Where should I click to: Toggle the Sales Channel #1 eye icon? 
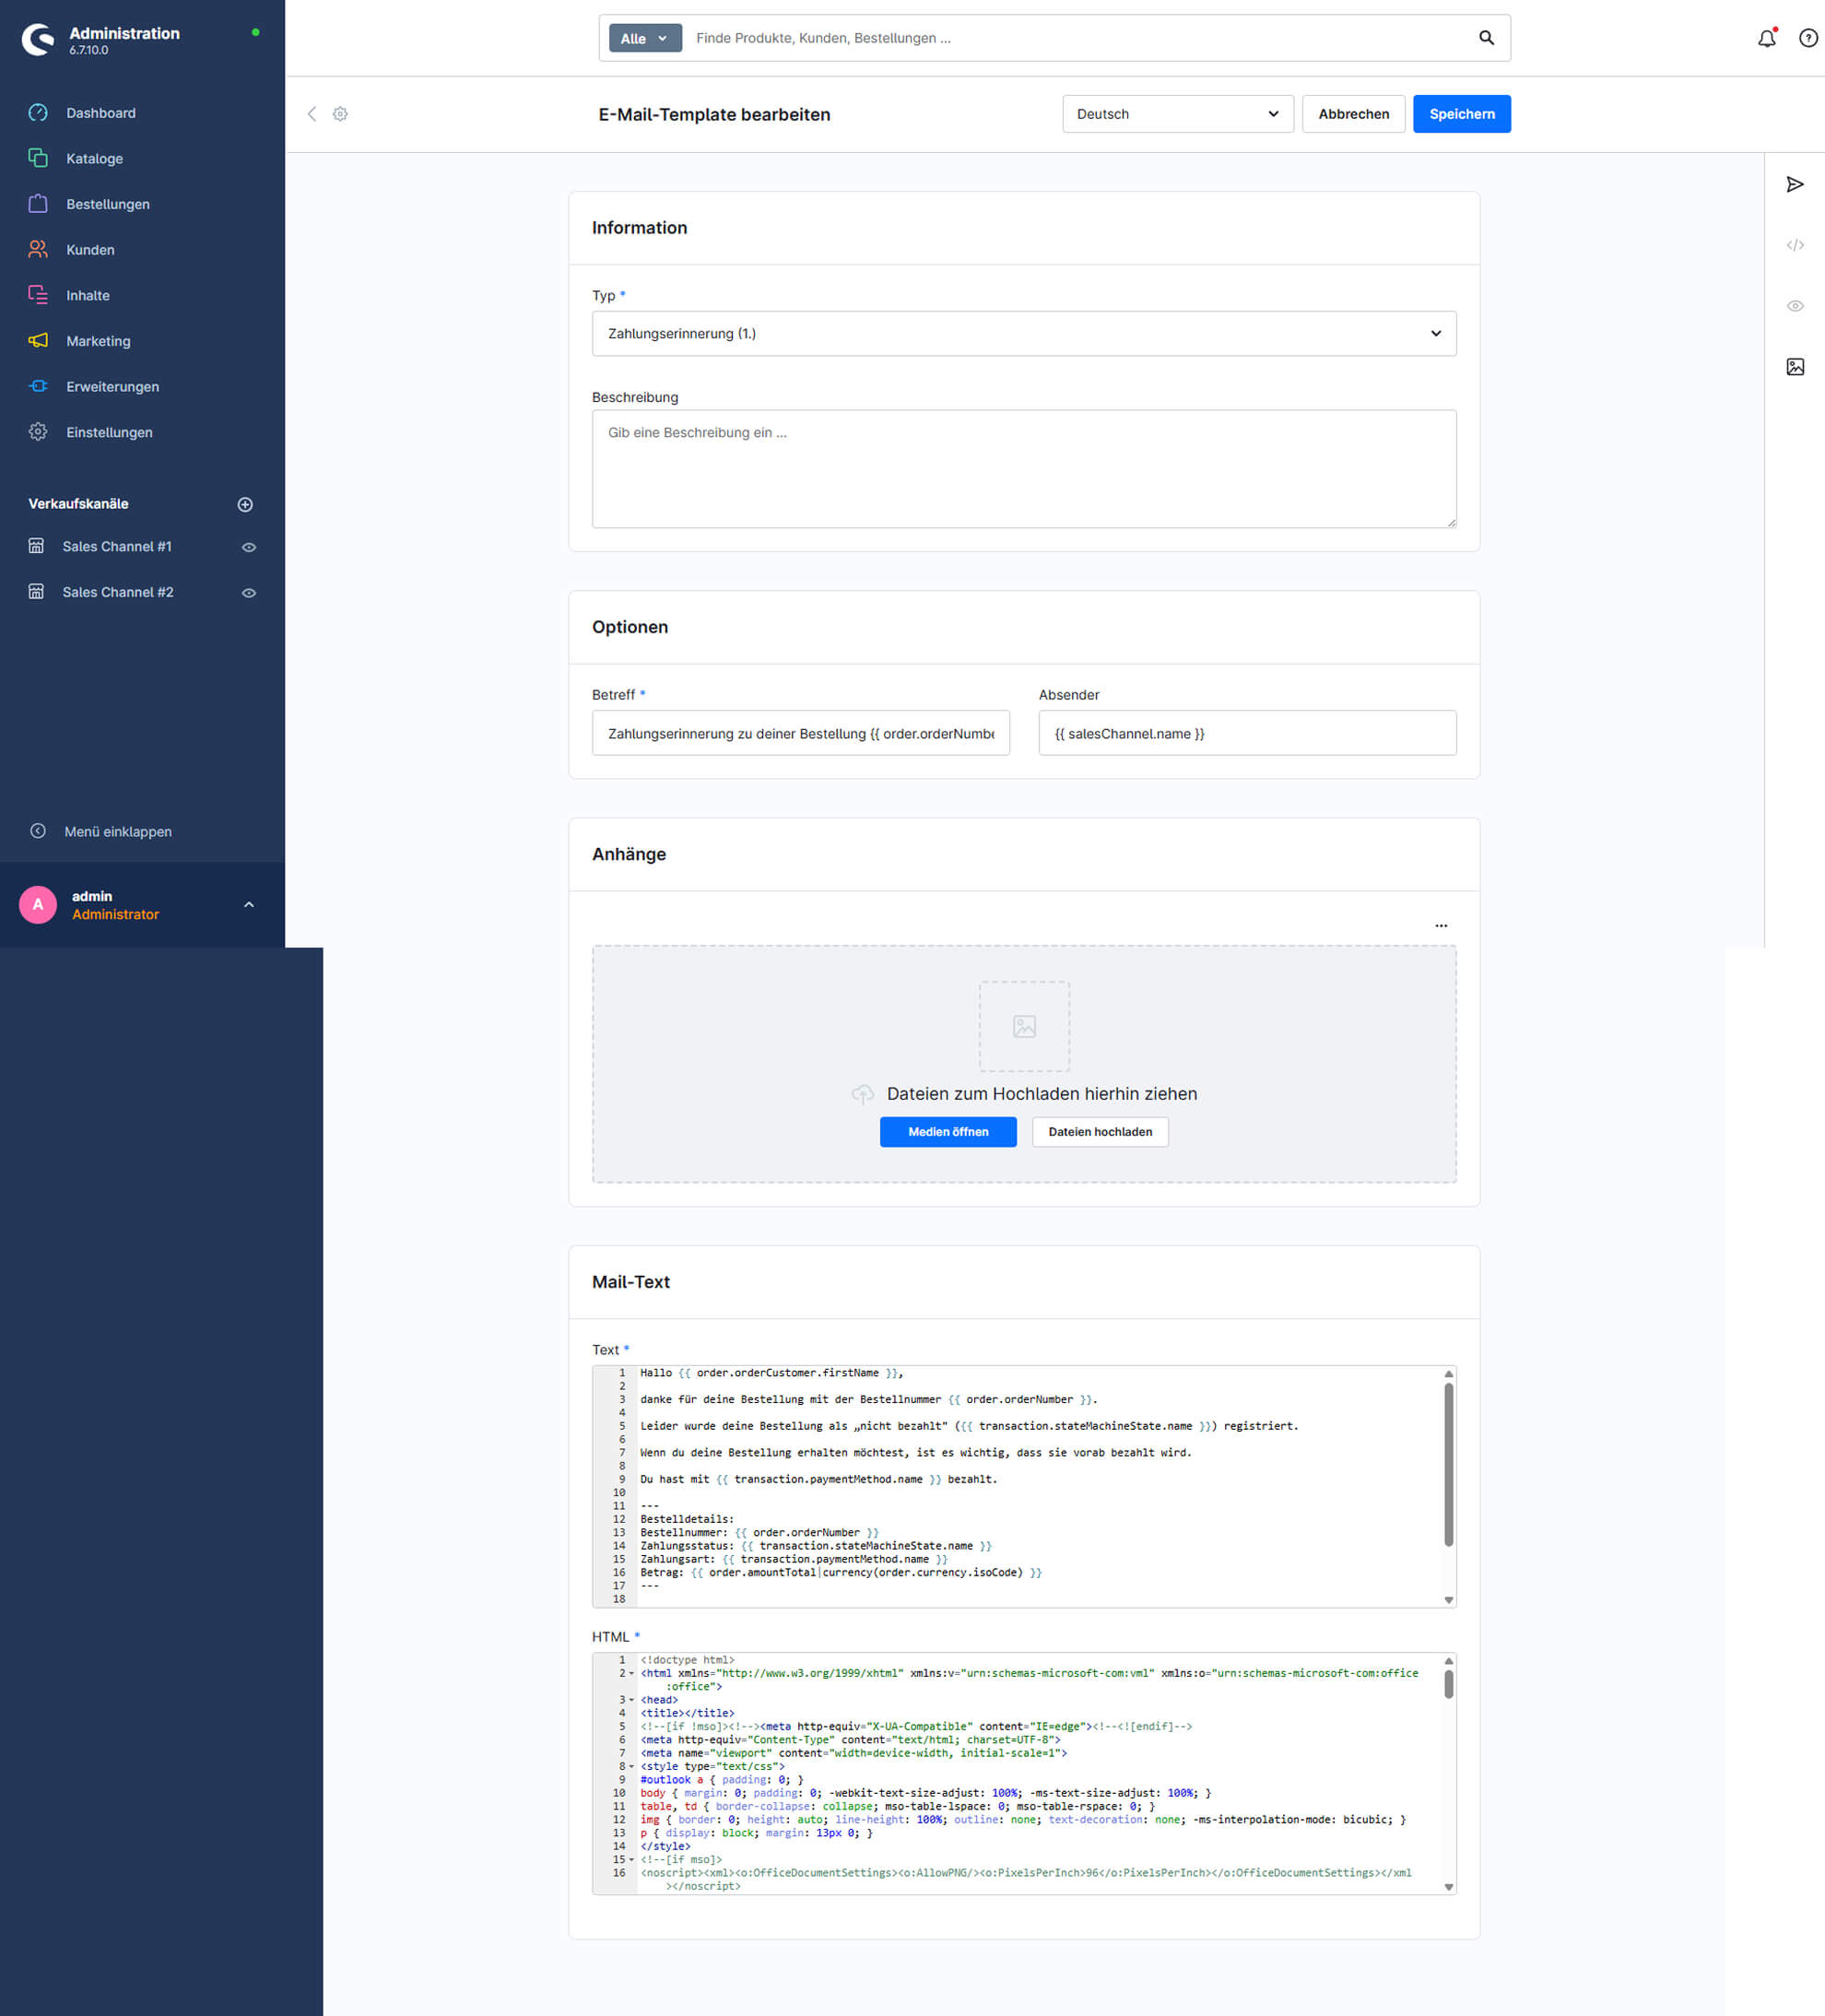point(249,547)
